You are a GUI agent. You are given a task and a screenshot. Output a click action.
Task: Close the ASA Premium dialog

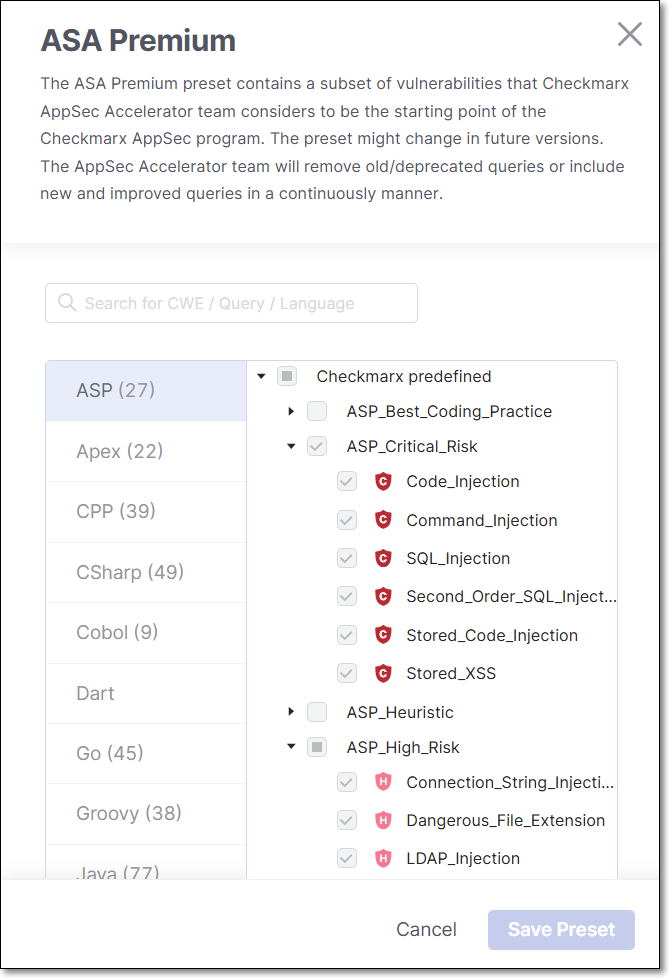630,35
